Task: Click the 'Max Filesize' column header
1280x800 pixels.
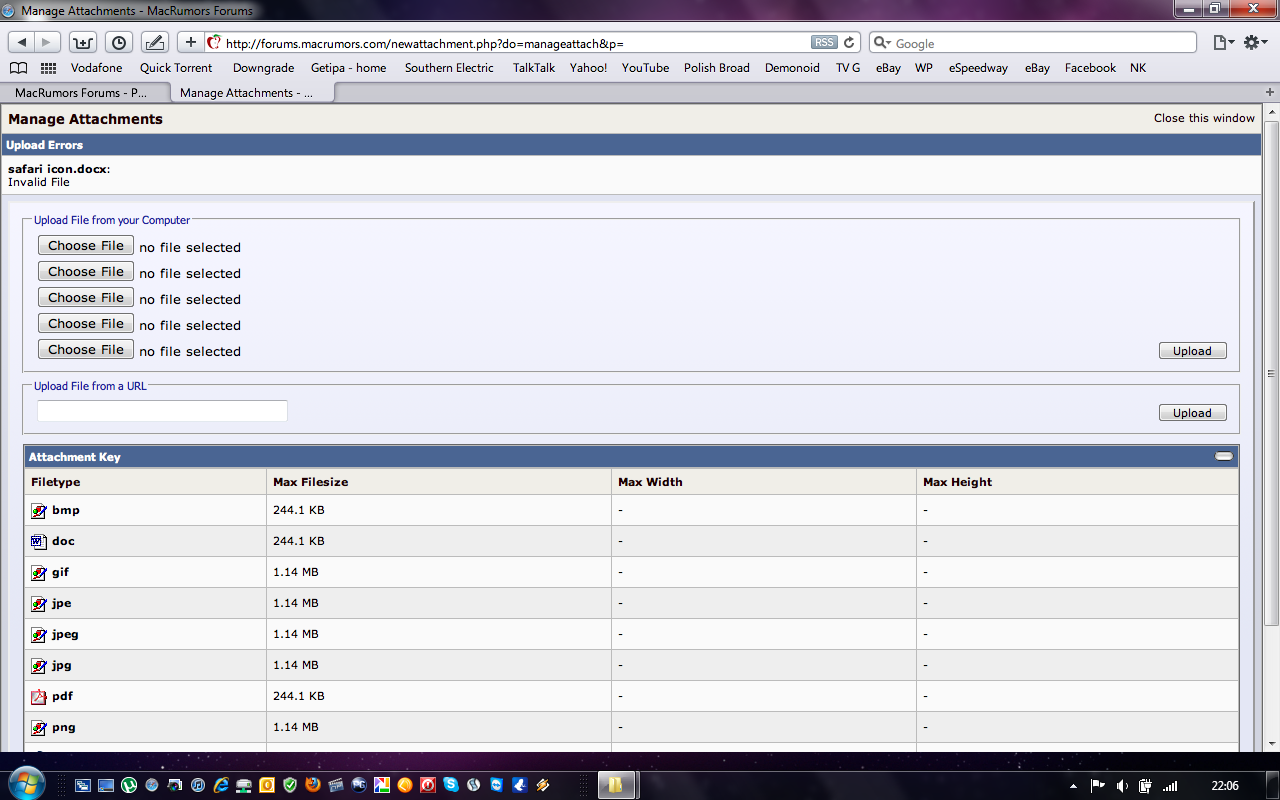Action: click(310, 482)
